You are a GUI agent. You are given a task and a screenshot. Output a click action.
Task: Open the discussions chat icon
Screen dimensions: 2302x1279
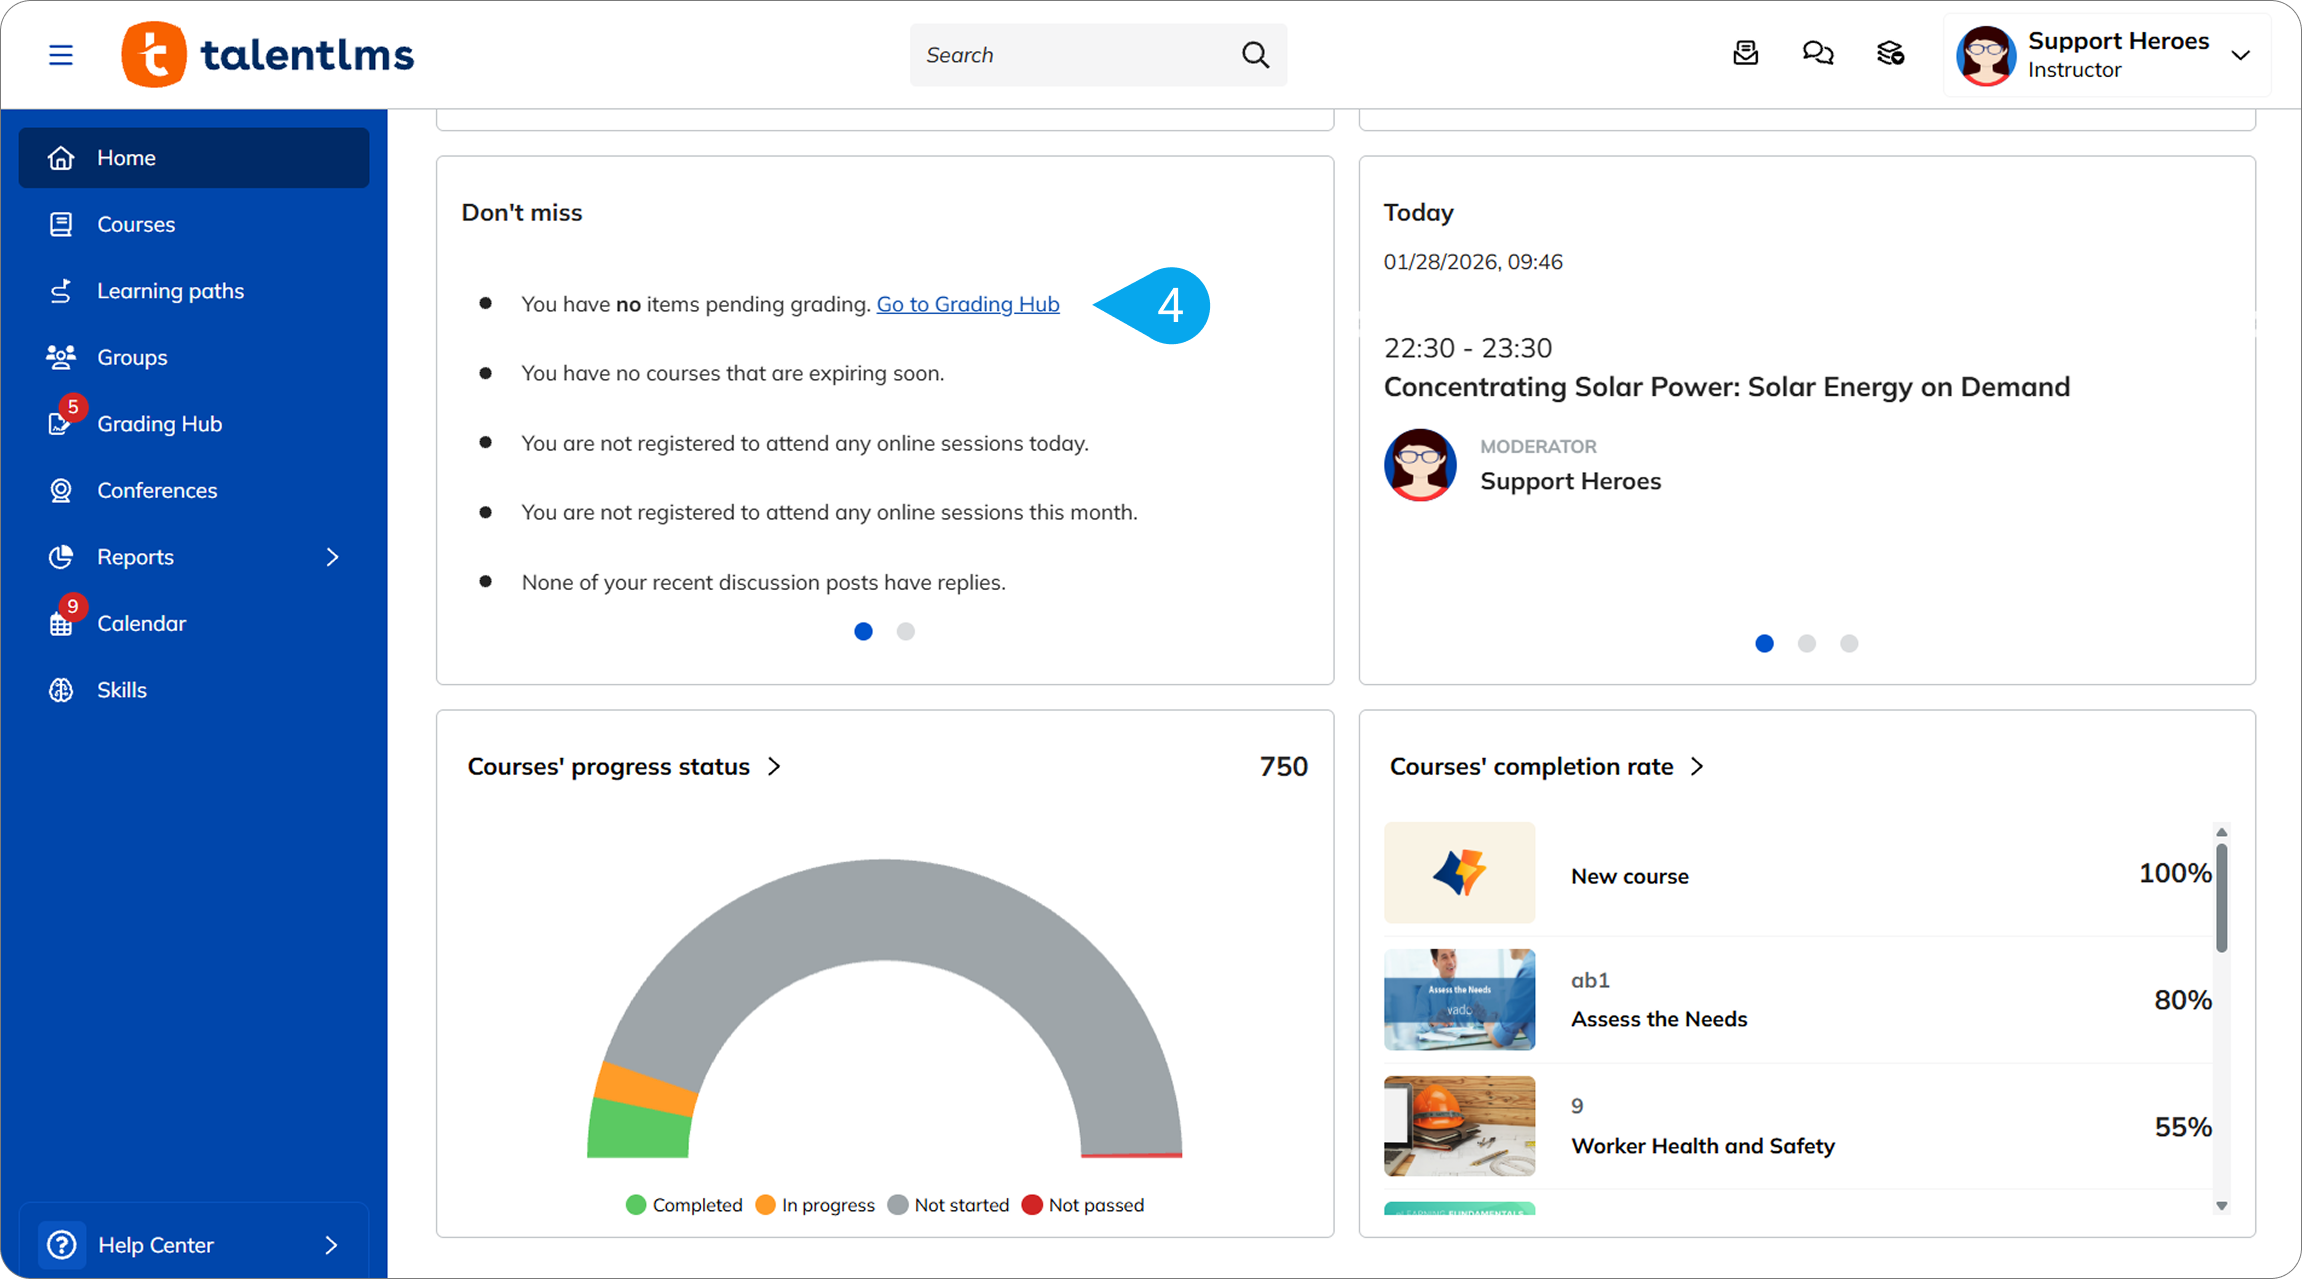[x=1817, y=53]
